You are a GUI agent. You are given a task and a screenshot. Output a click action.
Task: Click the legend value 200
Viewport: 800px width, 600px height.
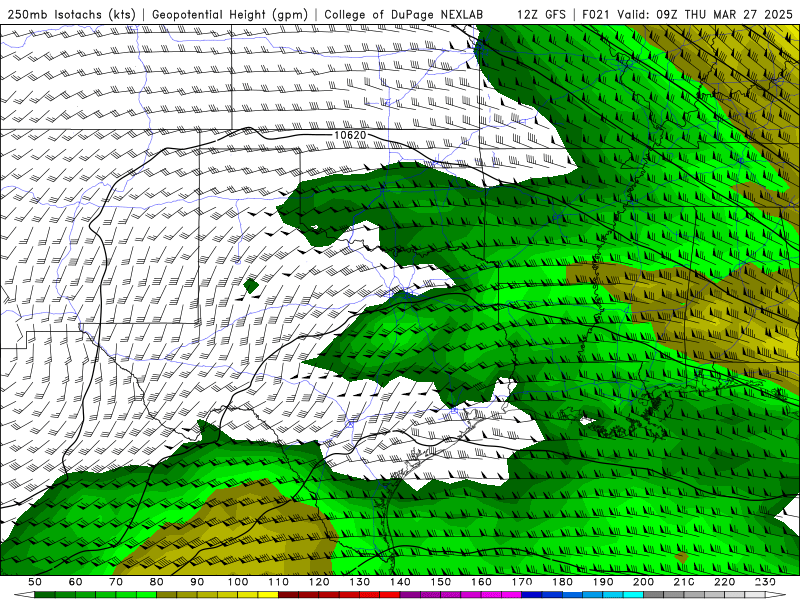(x=643, y=582)
